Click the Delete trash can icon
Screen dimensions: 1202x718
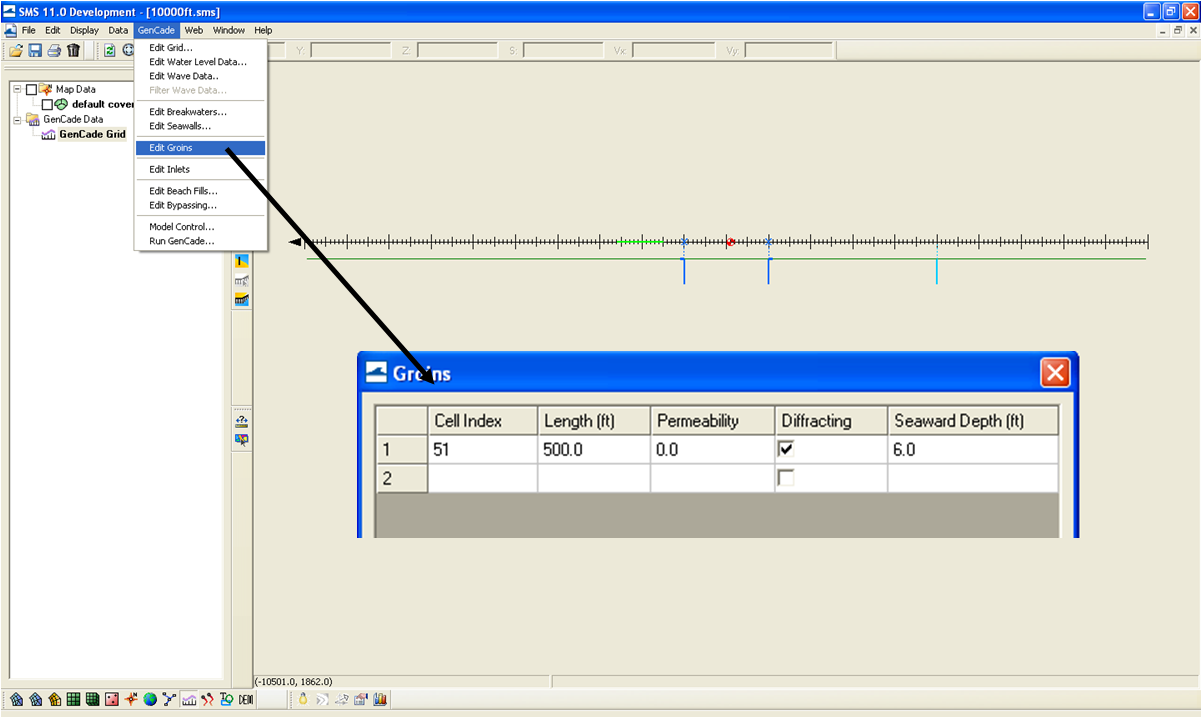(73, 50)
